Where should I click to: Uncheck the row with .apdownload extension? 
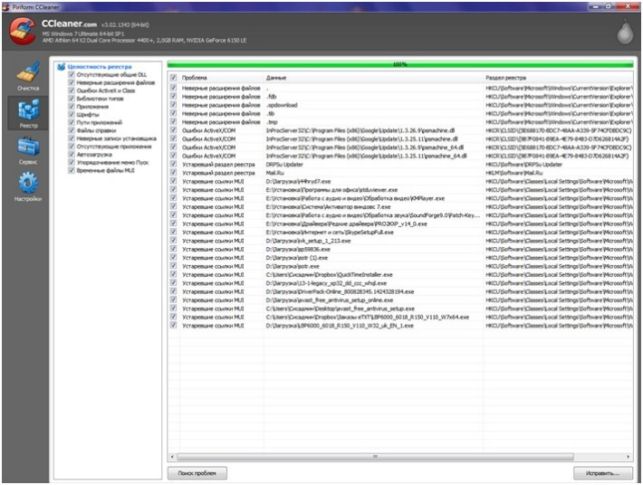click(x=173, y=105)
